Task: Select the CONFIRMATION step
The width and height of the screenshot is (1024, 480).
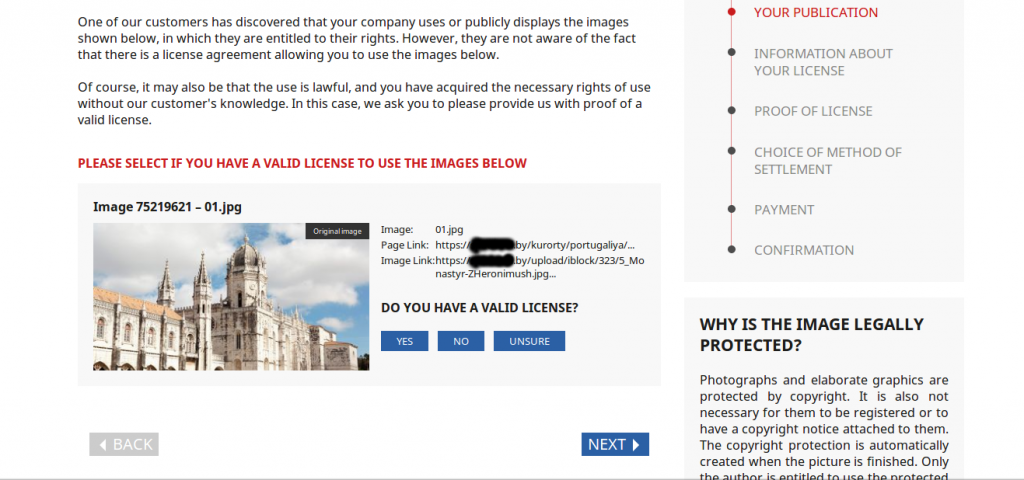Action: click(x=804, y=250)
